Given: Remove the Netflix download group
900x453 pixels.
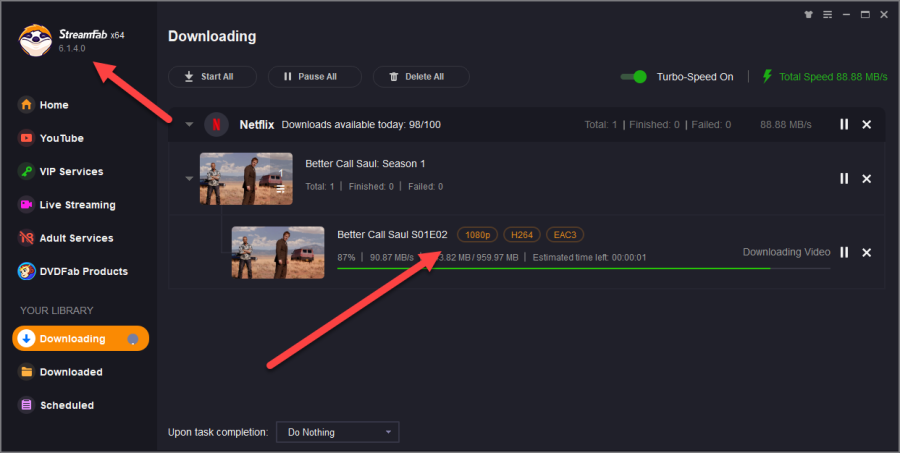Looking at the screenshot, I should [867, 125].
